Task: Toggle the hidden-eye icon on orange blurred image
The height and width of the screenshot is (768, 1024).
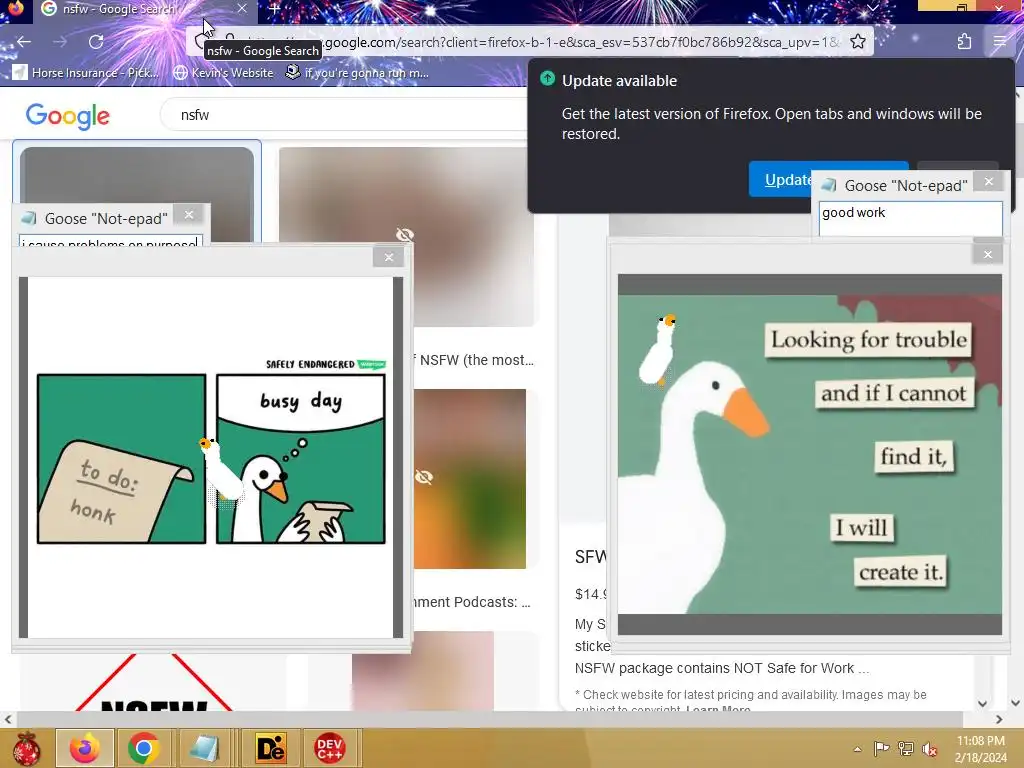Action: click(x=424, y=477)
